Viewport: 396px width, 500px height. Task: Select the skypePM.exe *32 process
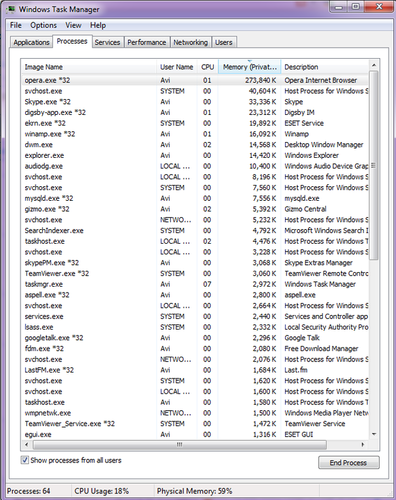pos(195,263)
